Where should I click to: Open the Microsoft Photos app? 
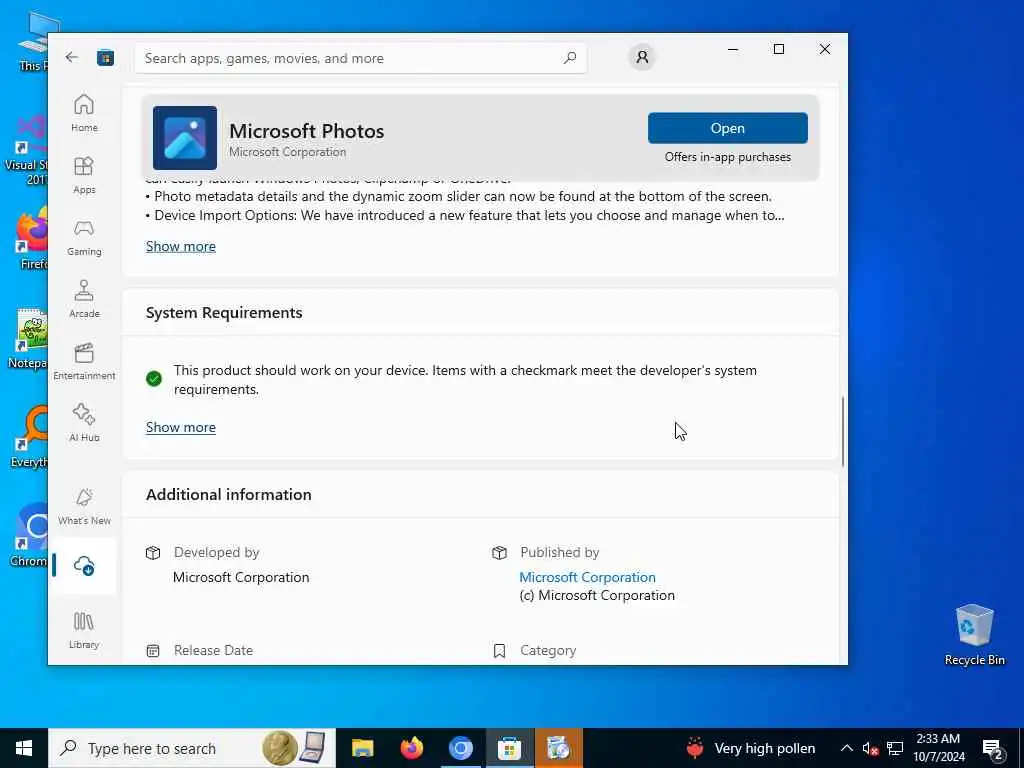(728, 128)
